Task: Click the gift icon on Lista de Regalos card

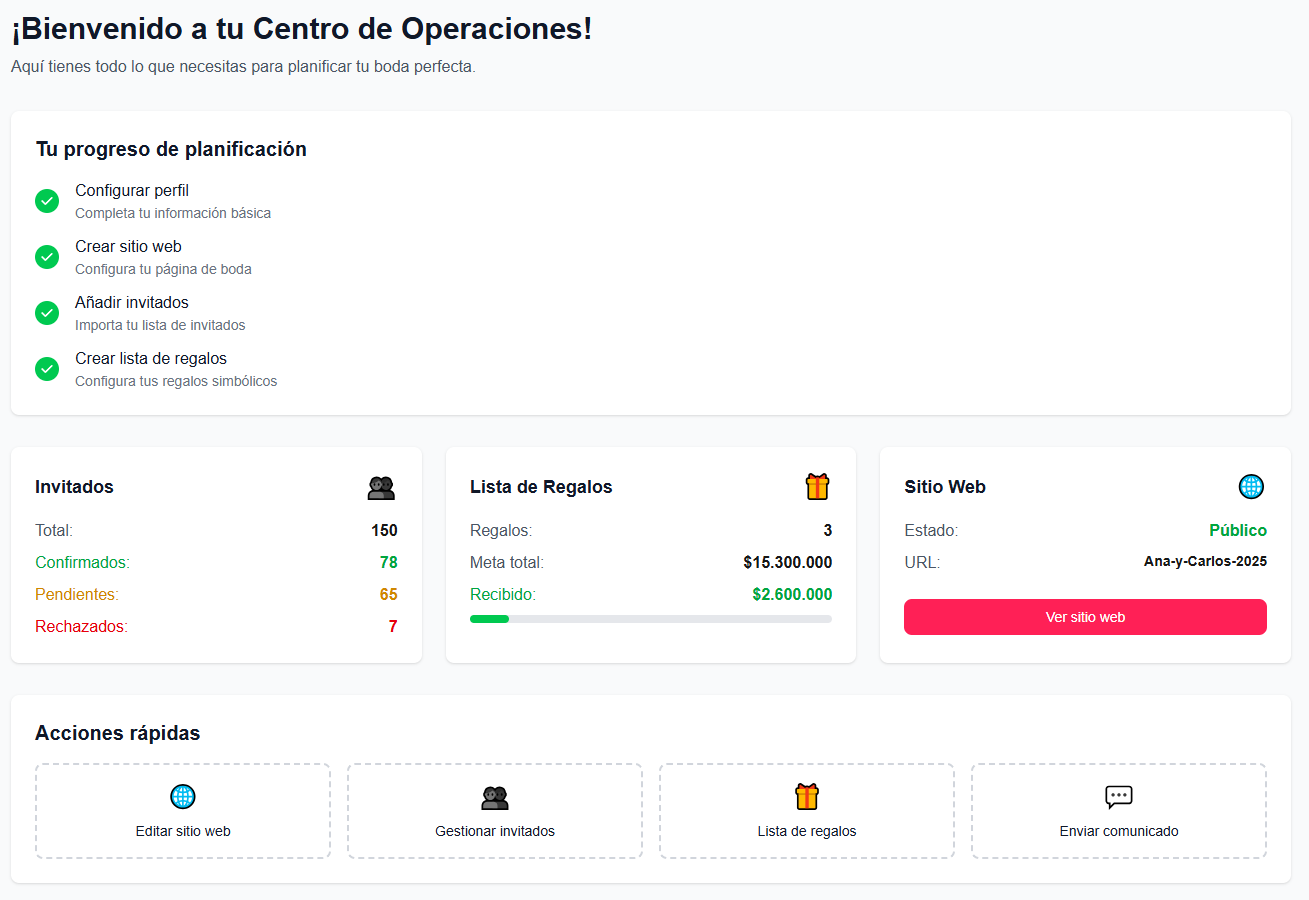Action: point(817,487)
